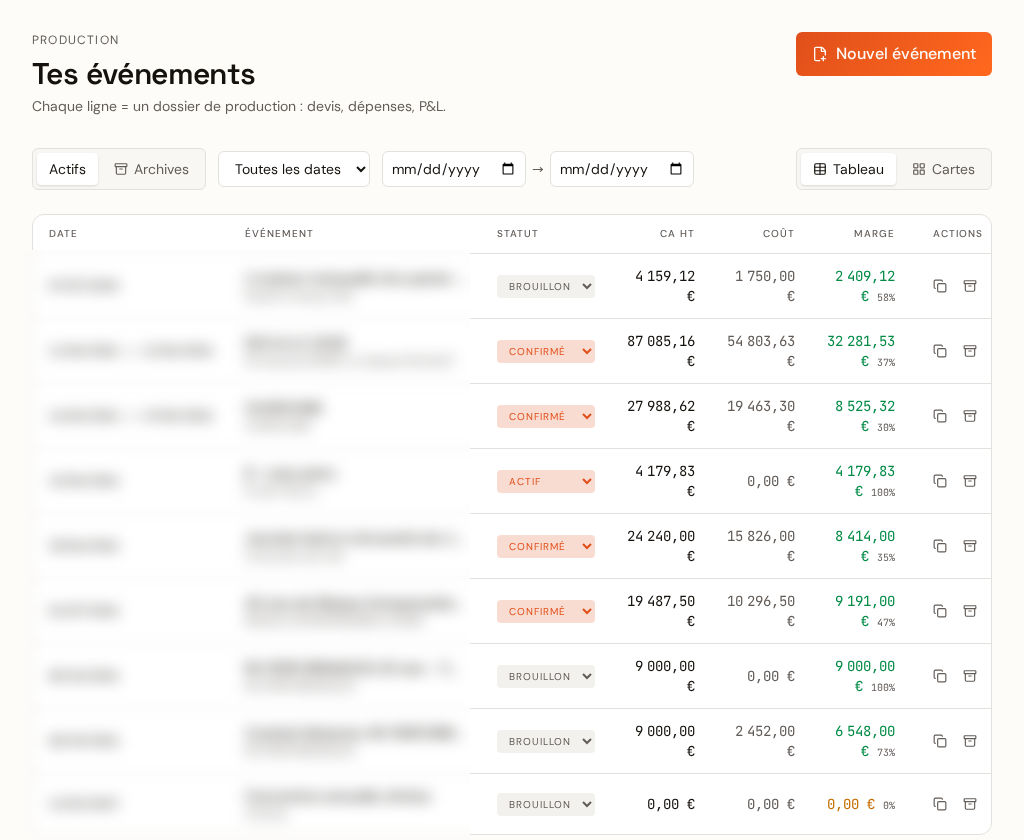Click the ÉVÉNEMENT column header
Screen dimensions: 1024x840
[x=279, y=234]
